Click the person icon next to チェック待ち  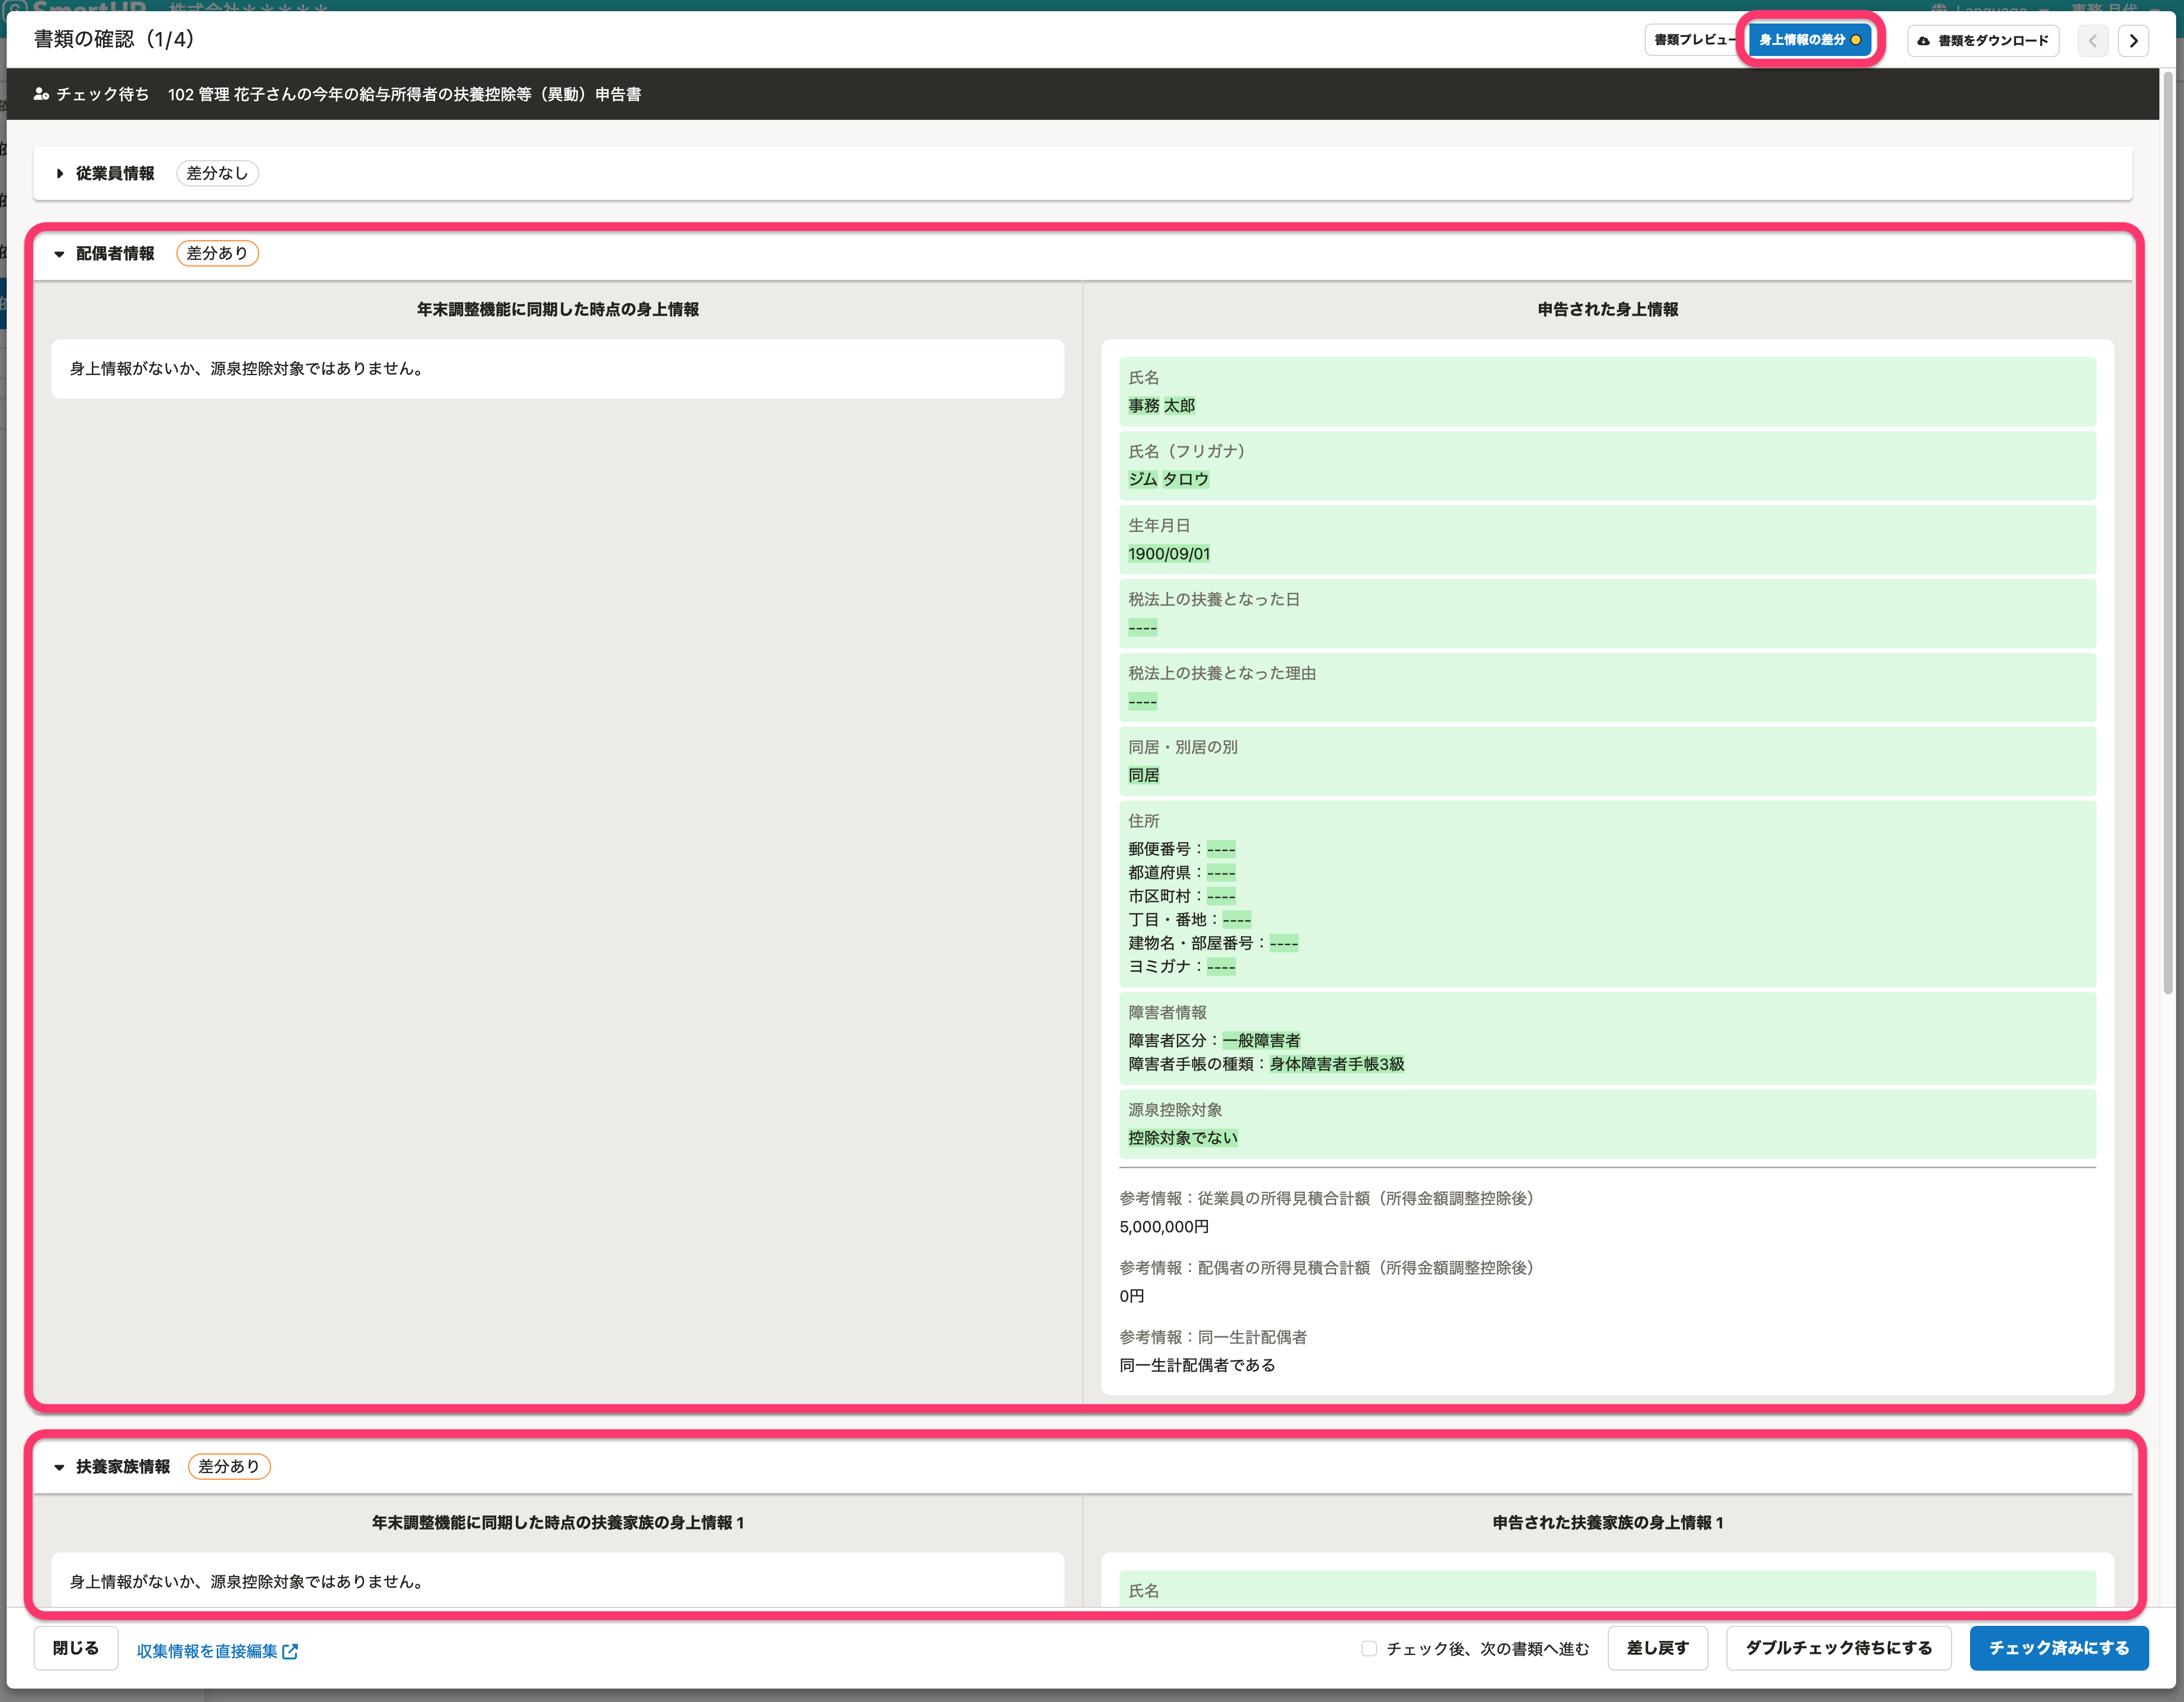(x=41, y=94)
